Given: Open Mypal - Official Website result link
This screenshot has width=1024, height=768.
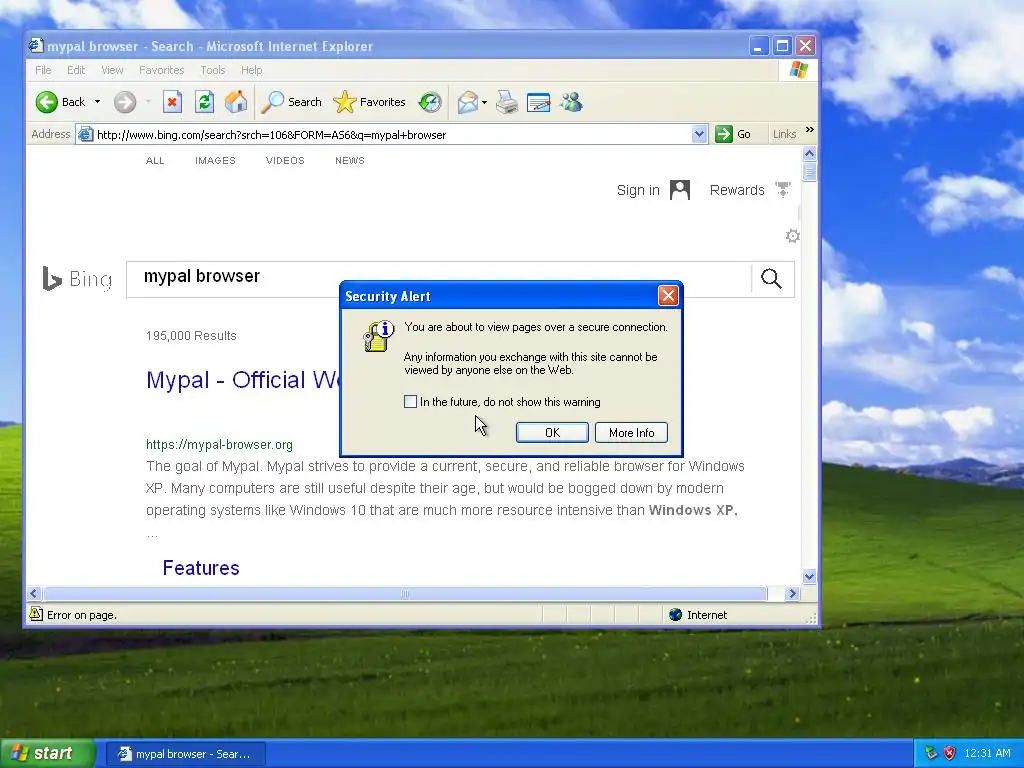Looking at the screenshot, I should point(242,379).
